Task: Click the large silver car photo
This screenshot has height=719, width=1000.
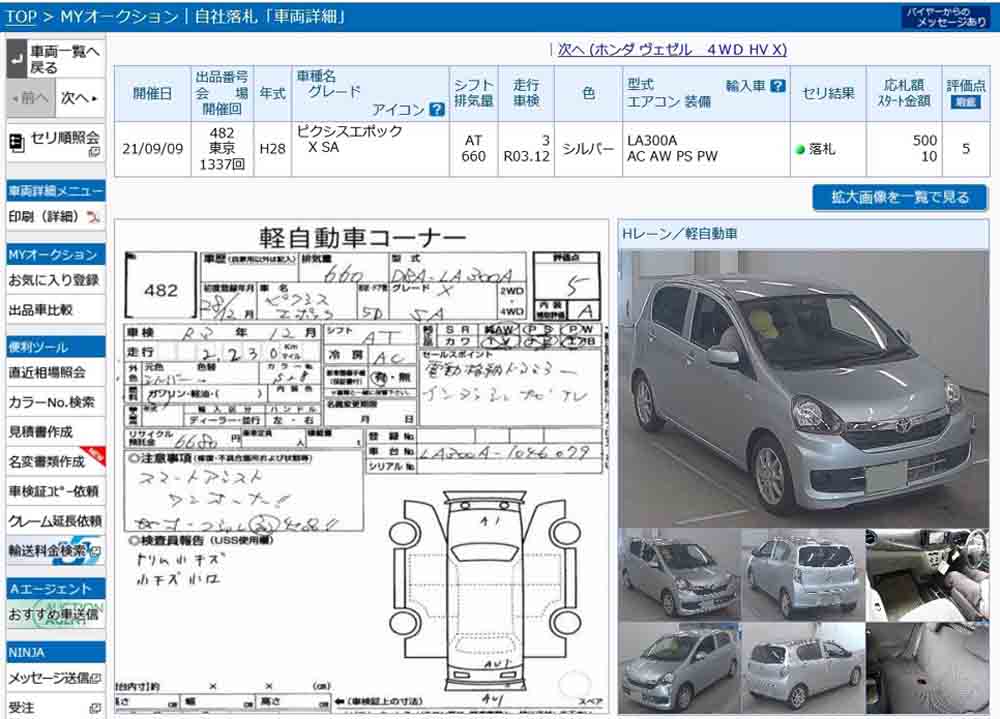Action: pyautogui.click(x=803, y=389)
